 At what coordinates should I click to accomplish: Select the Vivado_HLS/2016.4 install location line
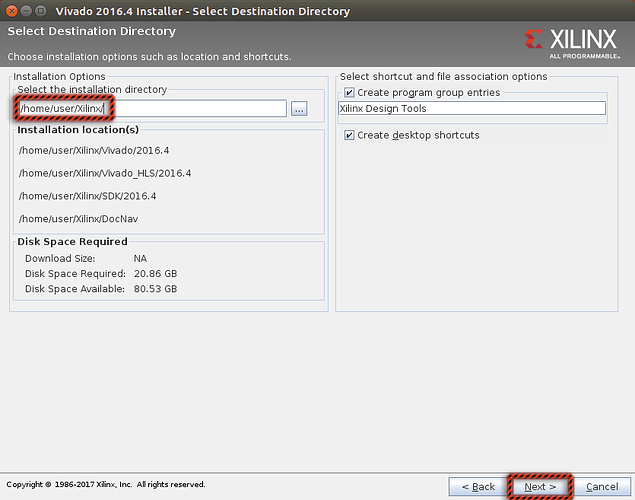click(x=104, y=173)
